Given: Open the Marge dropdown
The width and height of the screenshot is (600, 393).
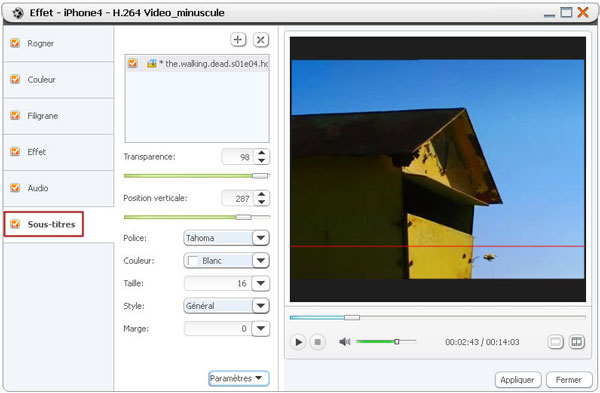Looking at the screenshot, I should [261, 328].
